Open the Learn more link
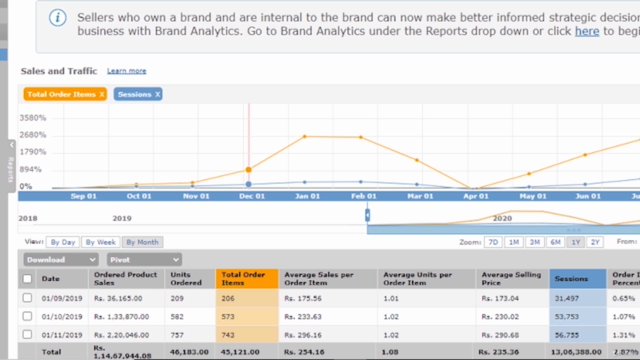640x360 pixels. [x=127, y=71]
